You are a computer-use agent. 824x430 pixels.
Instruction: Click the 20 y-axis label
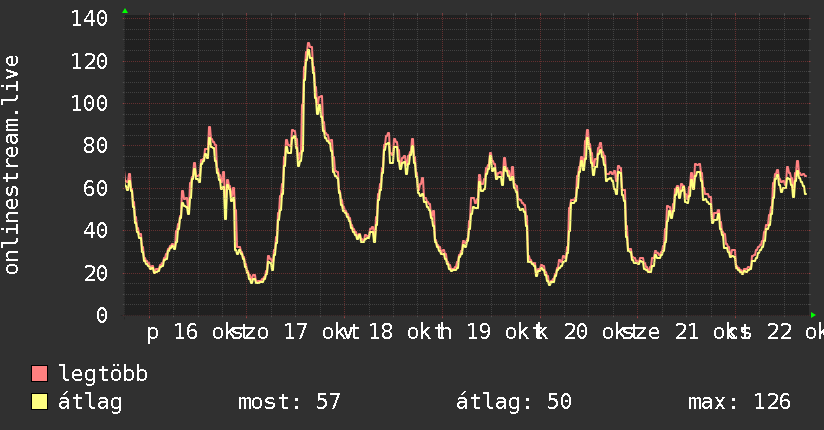point(96,273)
